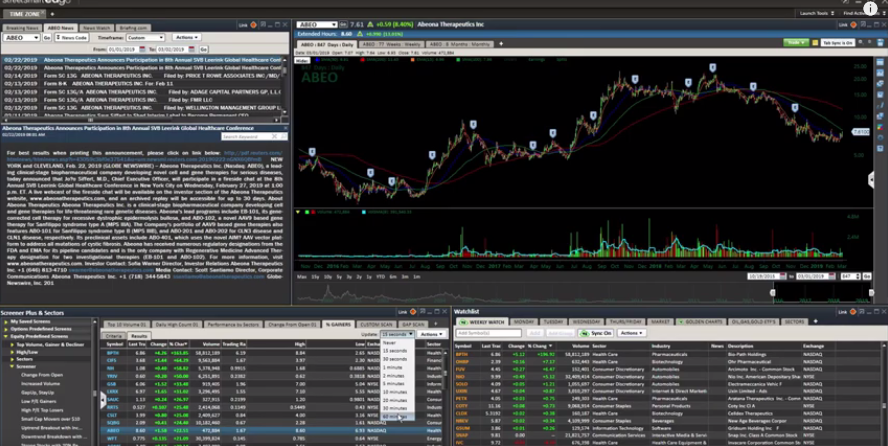The image size is (888, 446).
Task: Select Low P/E Gainers screener item
Action: point(39,401)
